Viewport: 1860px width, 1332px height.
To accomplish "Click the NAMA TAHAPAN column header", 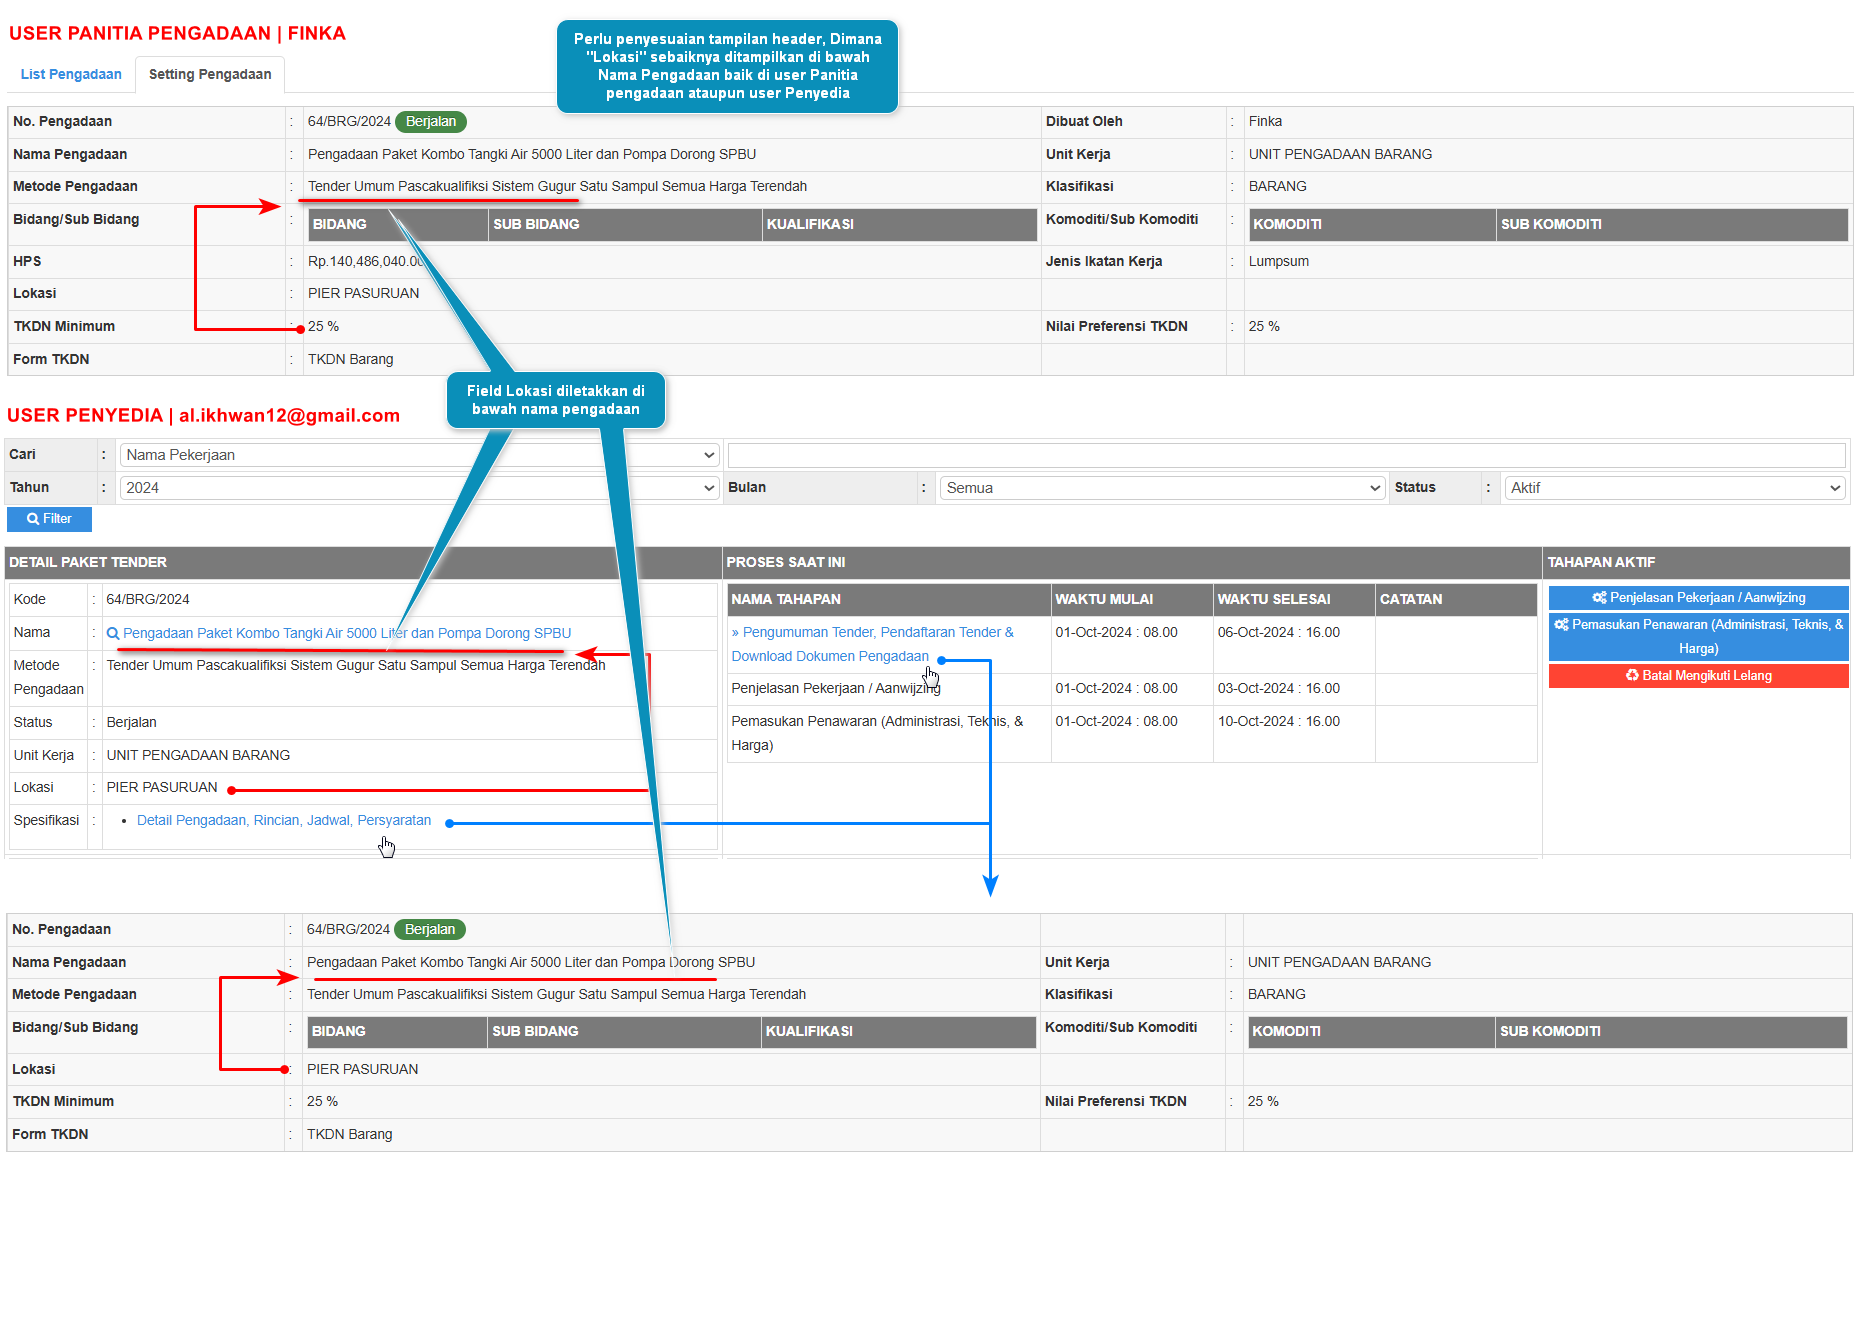I will point(889,599).
